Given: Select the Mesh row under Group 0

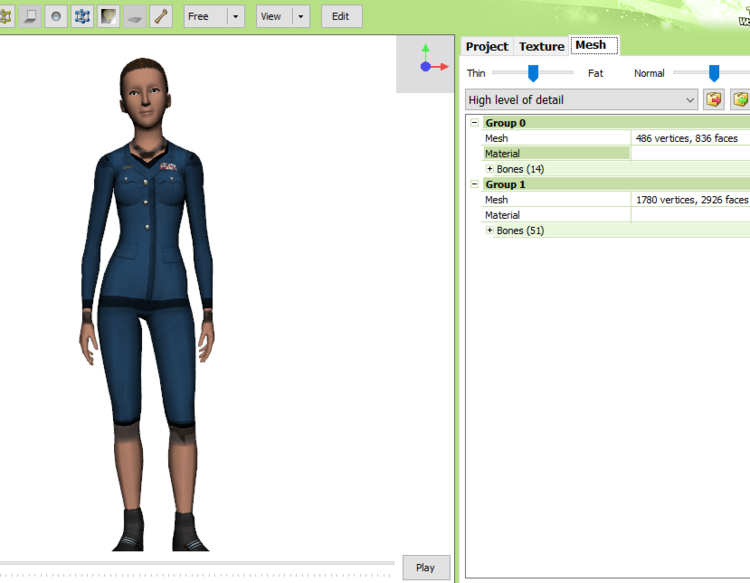Looking at the screenshot, I should [x=617, y=138].
